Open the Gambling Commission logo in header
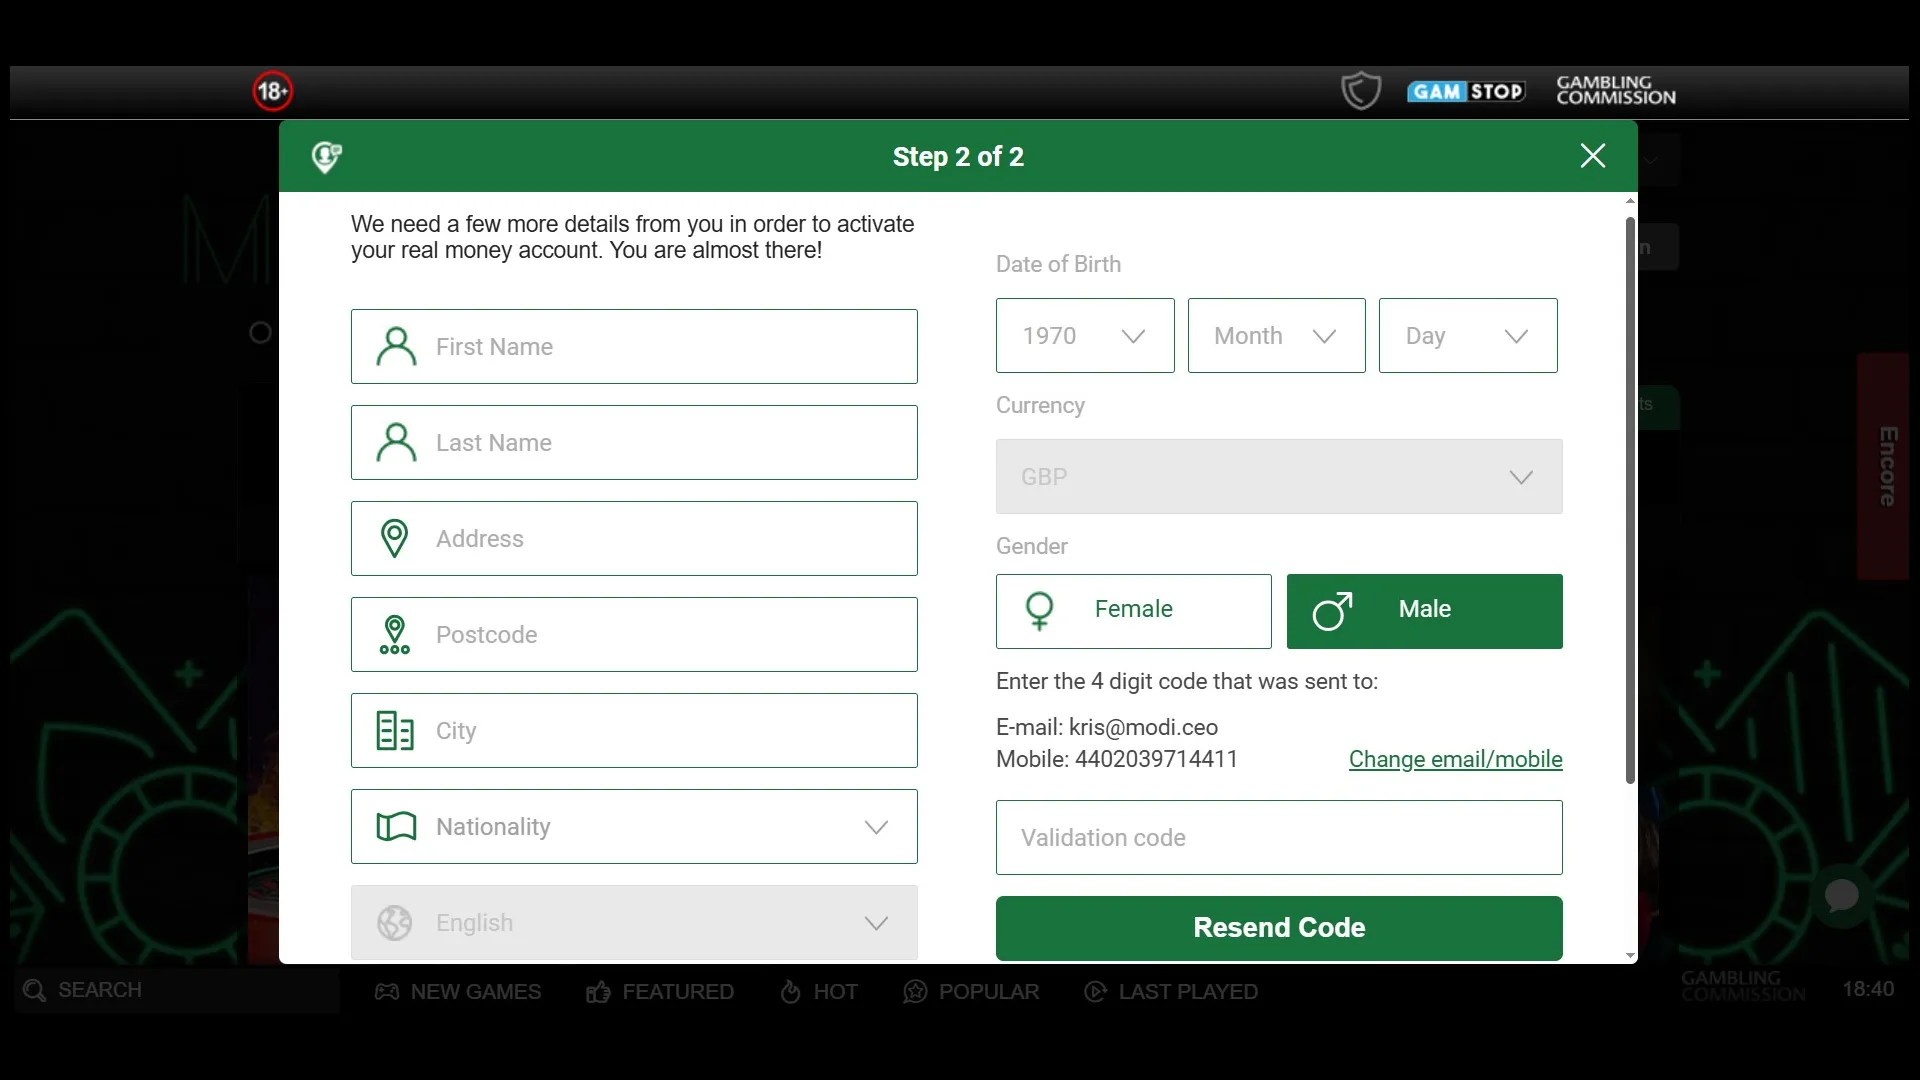The height and width of the screenshot is (1080, 1920). click(x=1616, y=91)
